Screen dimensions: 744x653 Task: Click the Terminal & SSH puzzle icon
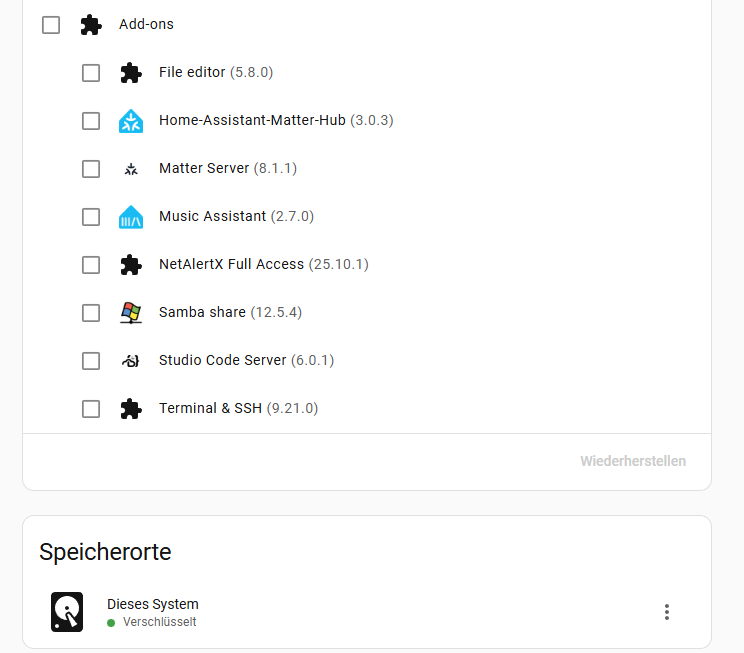tap(131, 409)
